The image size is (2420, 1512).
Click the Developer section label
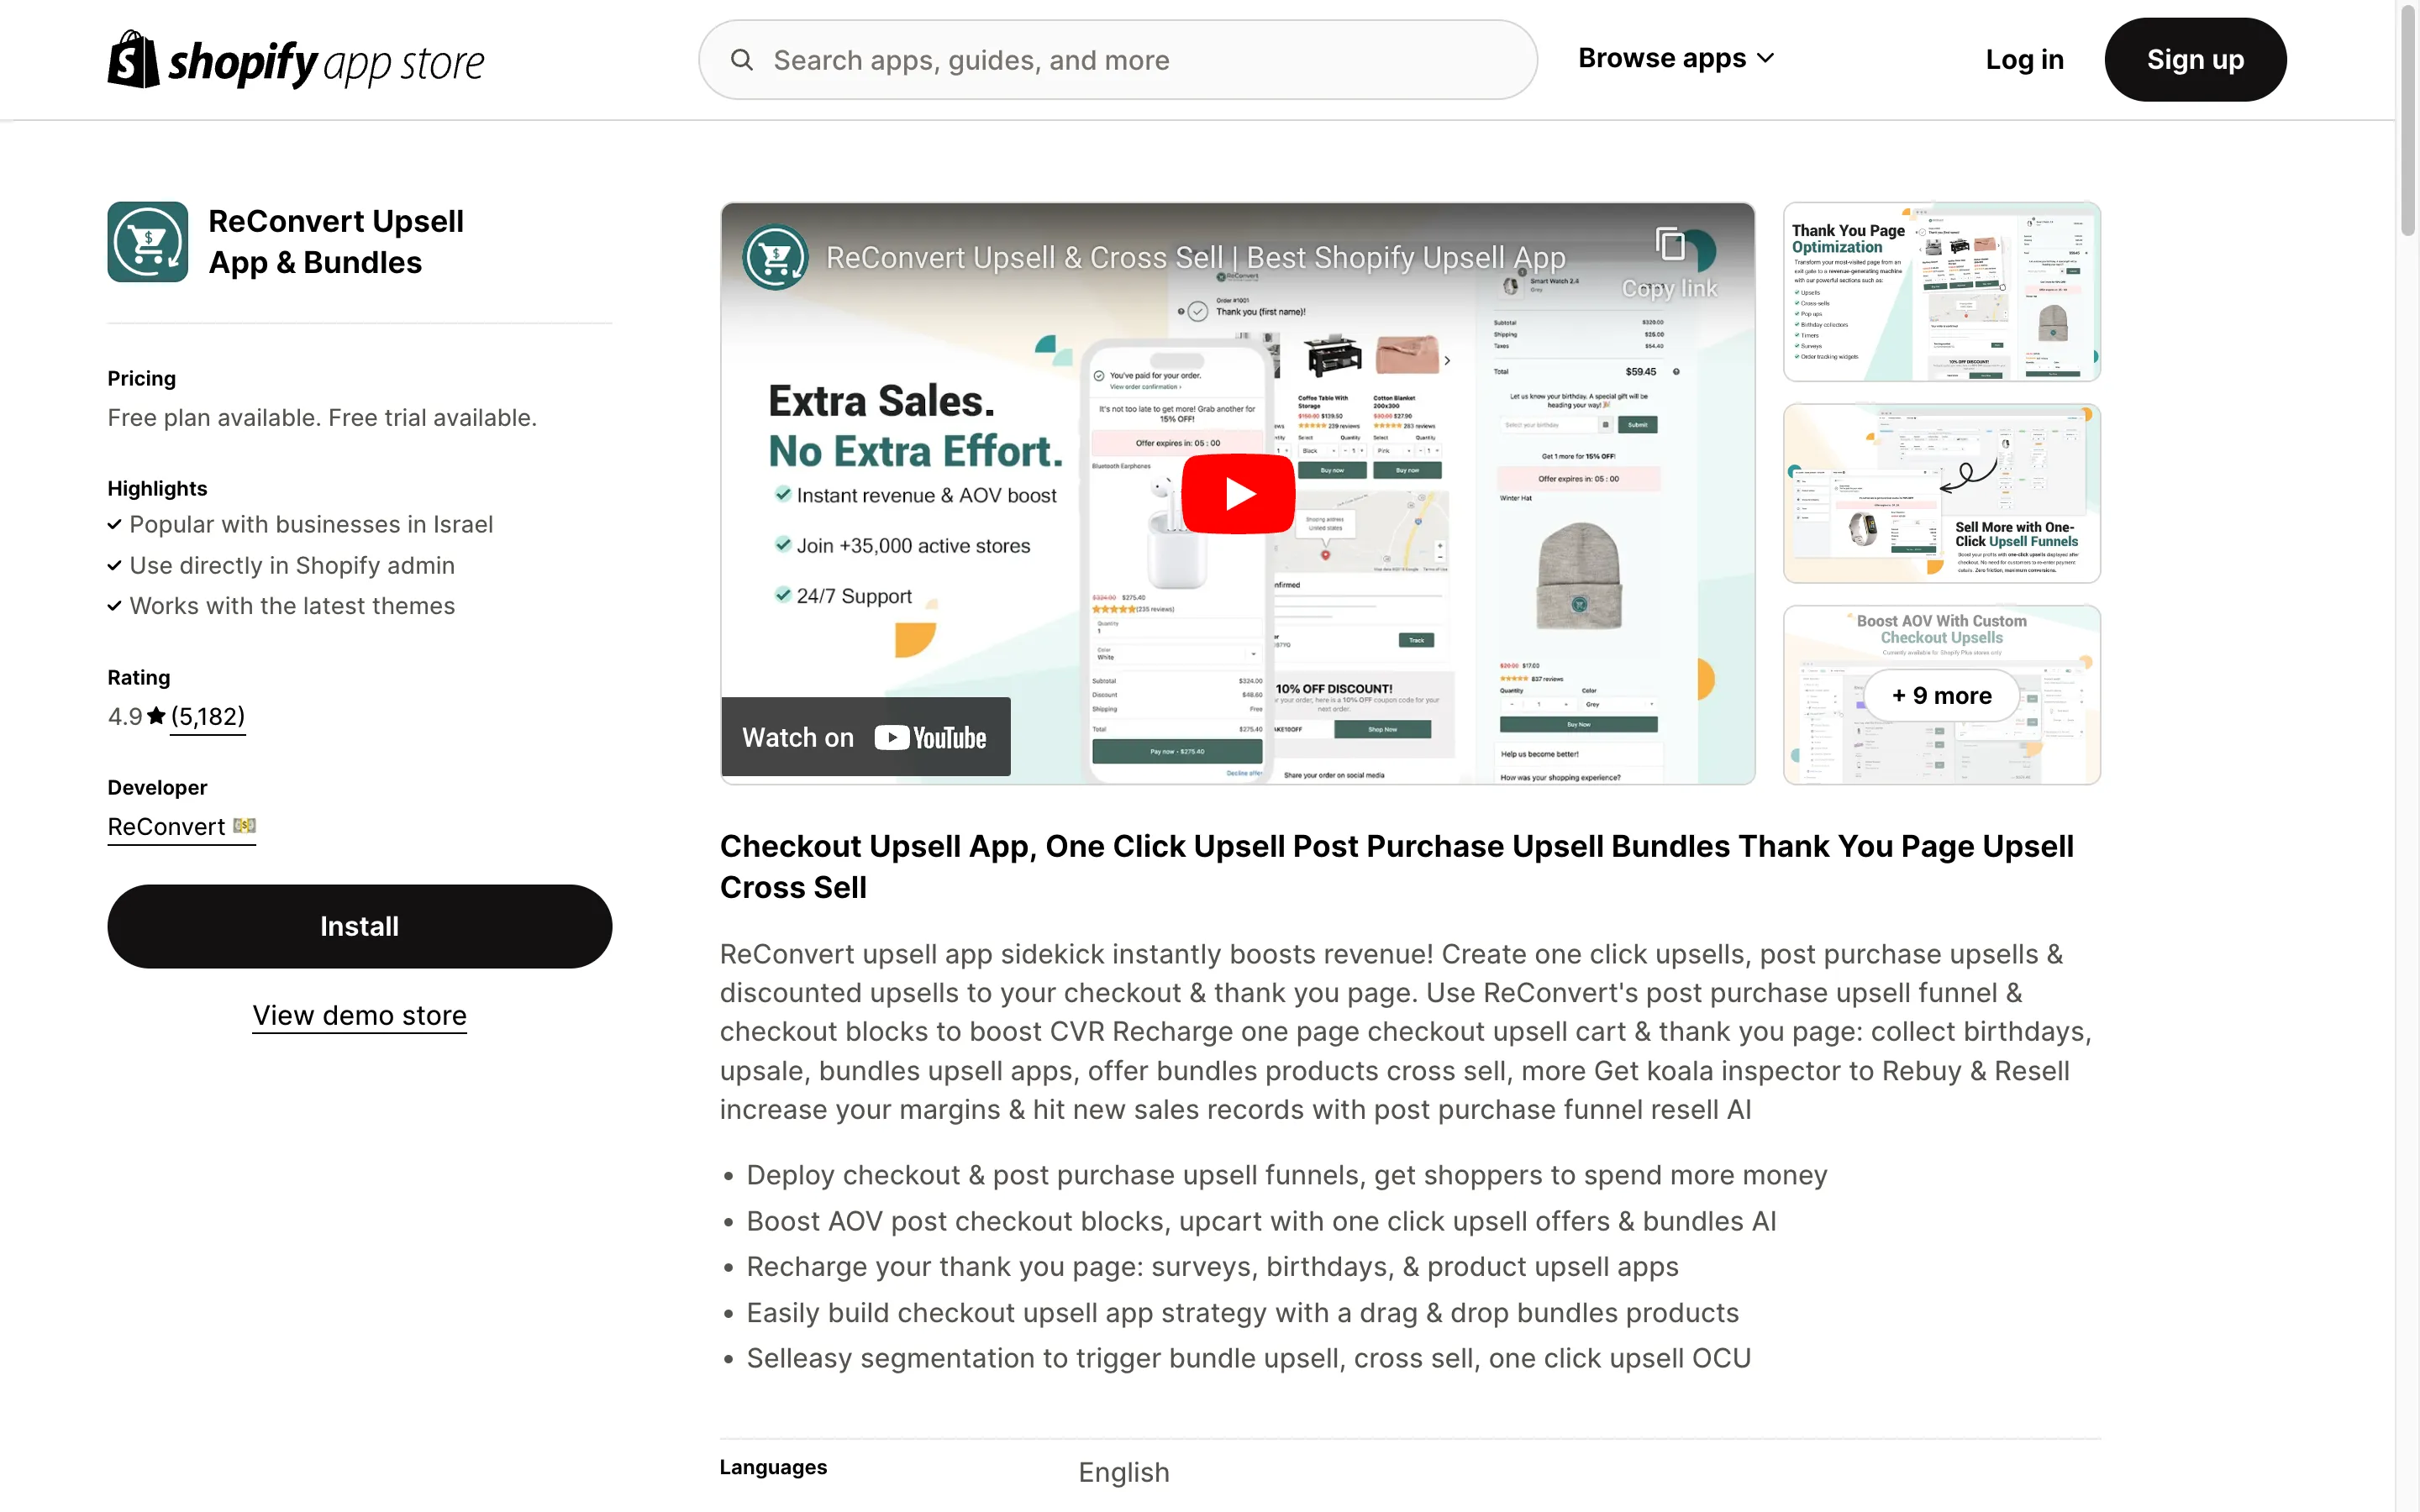[x=157, y=788]
